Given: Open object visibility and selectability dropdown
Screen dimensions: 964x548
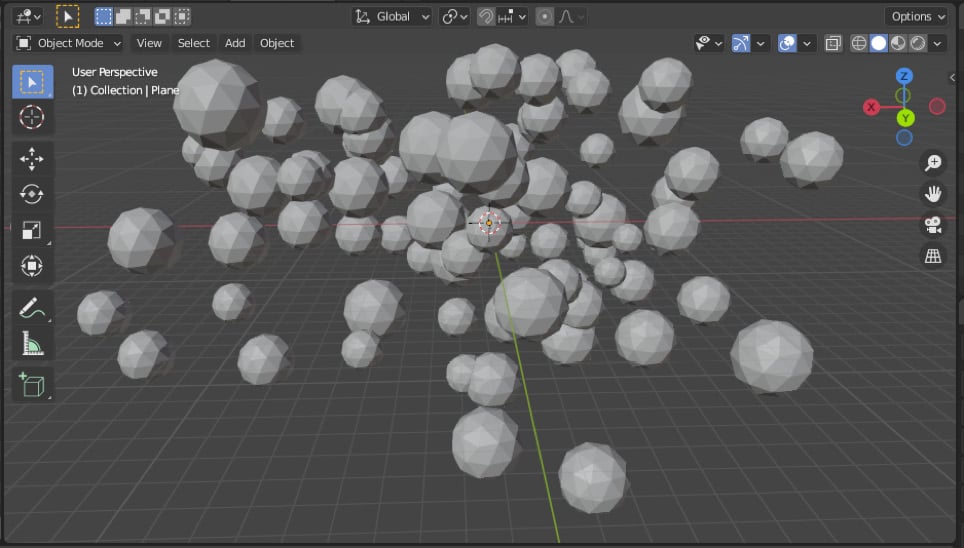Looking at the screenshot, I should (708, 43).
